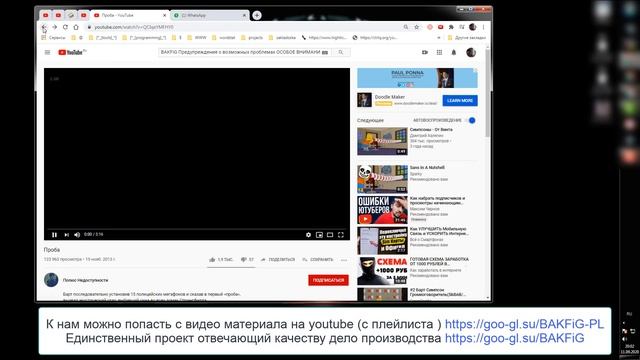Open the СХЕМА +1000 РУБ video thumbnail

[x=382, y=271]
